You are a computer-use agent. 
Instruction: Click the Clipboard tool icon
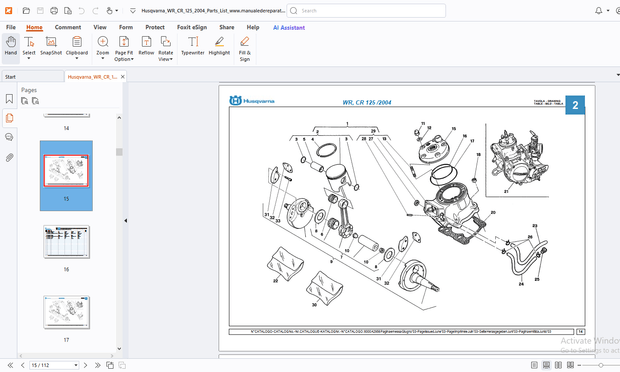point(77,42)
